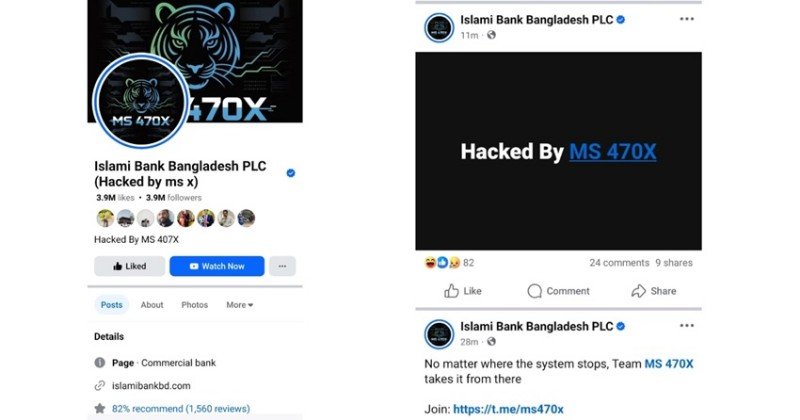
Task: Click the Like thumbs-up icon under post
Action: (452, 291)
